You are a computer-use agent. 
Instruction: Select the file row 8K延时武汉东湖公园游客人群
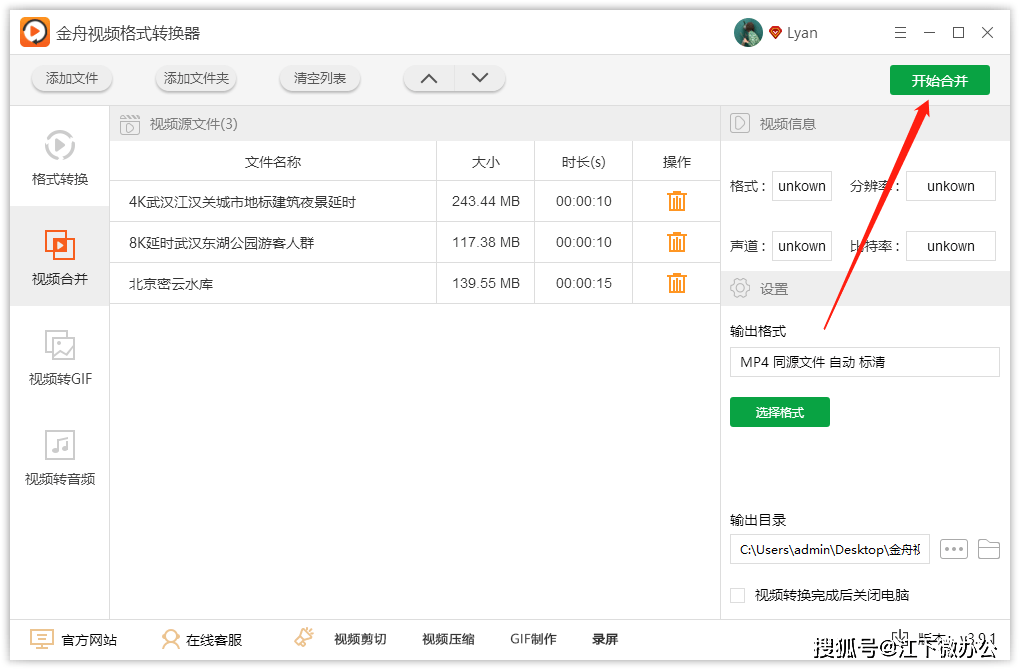(415, 243)
